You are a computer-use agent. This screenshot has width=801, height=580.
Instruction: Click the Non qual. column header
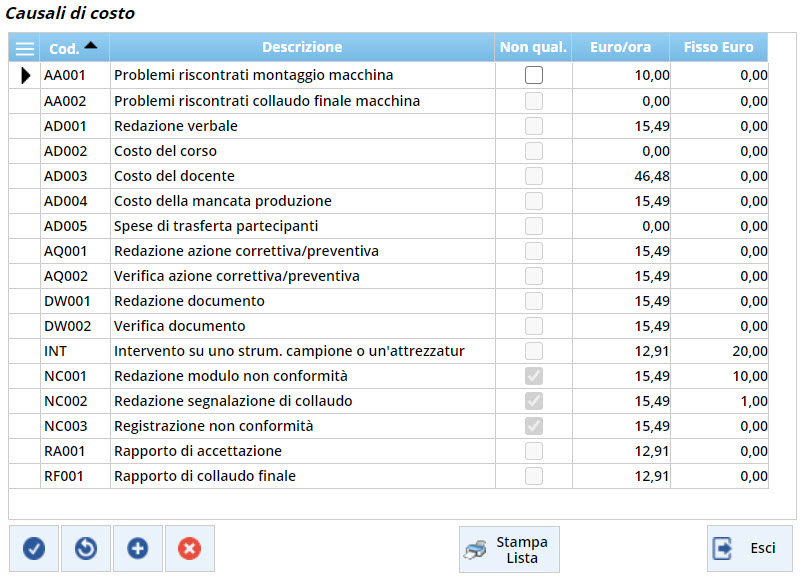pyautogui.click(x=533, y=47)
